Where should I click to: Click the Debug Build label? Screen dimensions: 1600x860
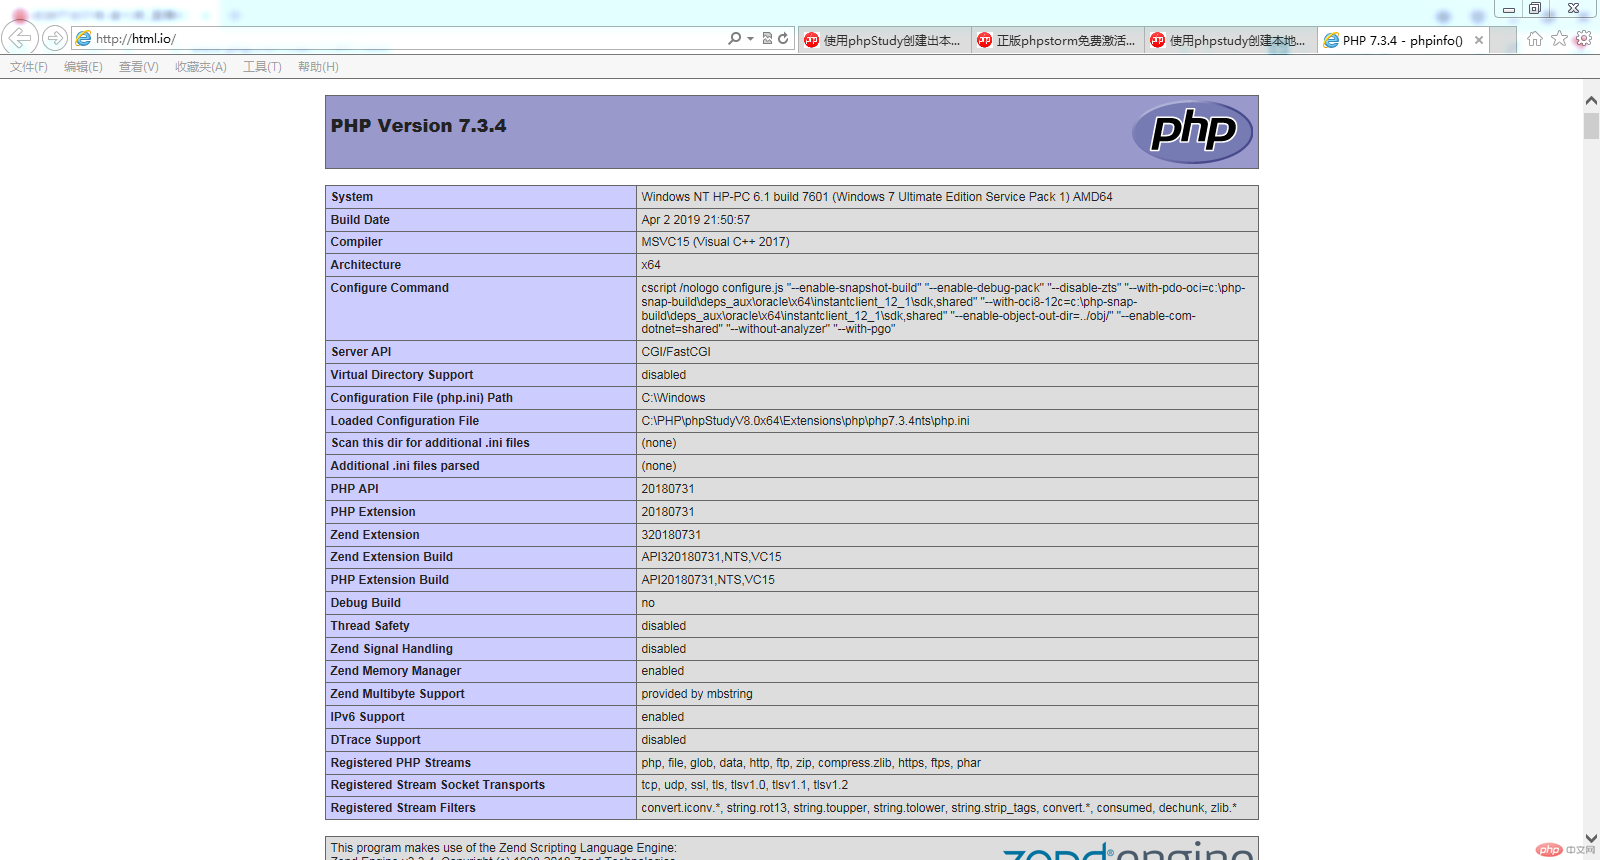pos(365,603)
